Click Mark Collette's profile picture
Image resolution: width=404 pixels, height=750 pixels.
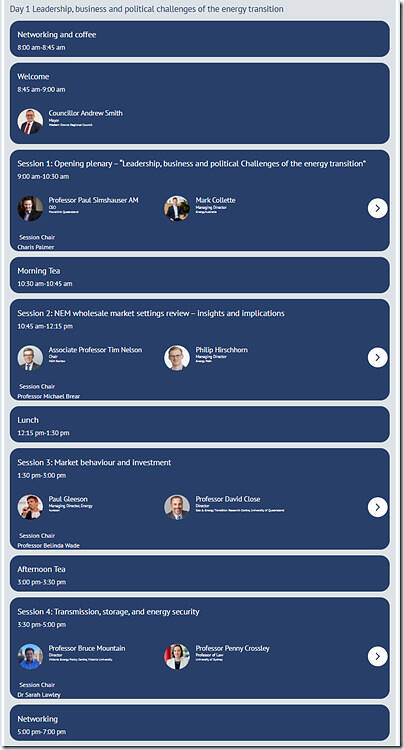177,208
